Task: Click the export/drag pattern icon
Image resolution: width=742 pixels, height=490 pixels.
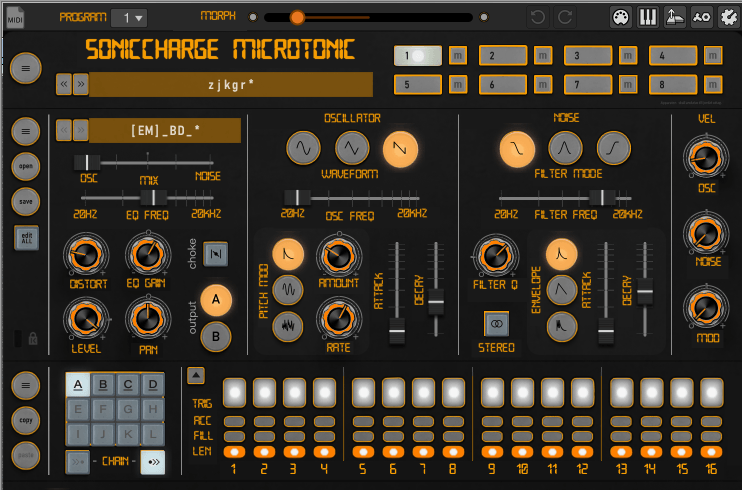Action: (674, 18)
